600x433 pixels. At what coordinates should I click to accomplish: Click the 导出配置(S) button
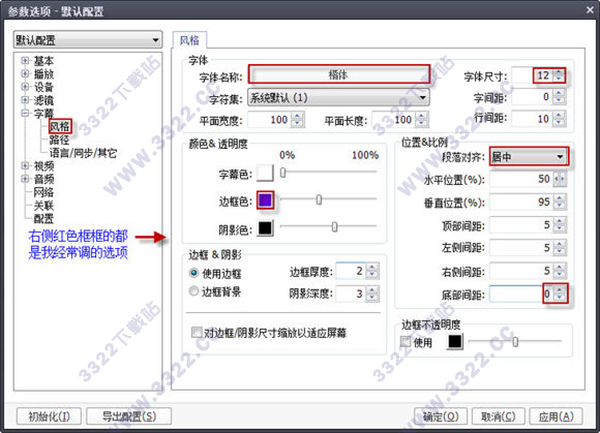point(129,416)
